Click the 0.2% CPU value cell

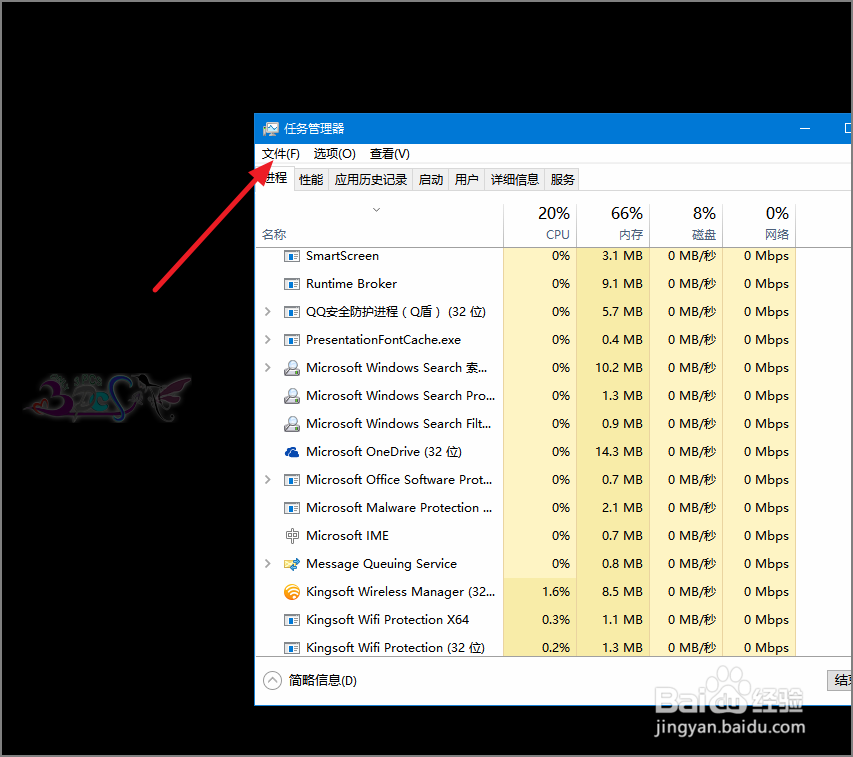click(x=540, y=647)
